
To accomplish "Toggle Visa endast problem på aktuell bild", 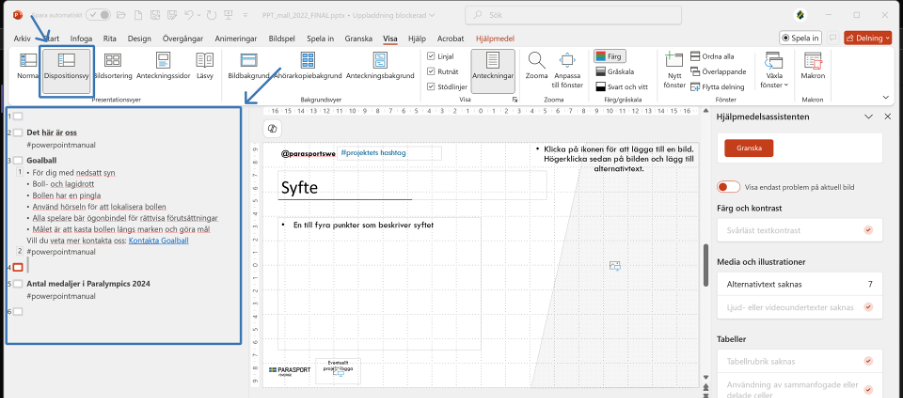I will pos(729,187).
